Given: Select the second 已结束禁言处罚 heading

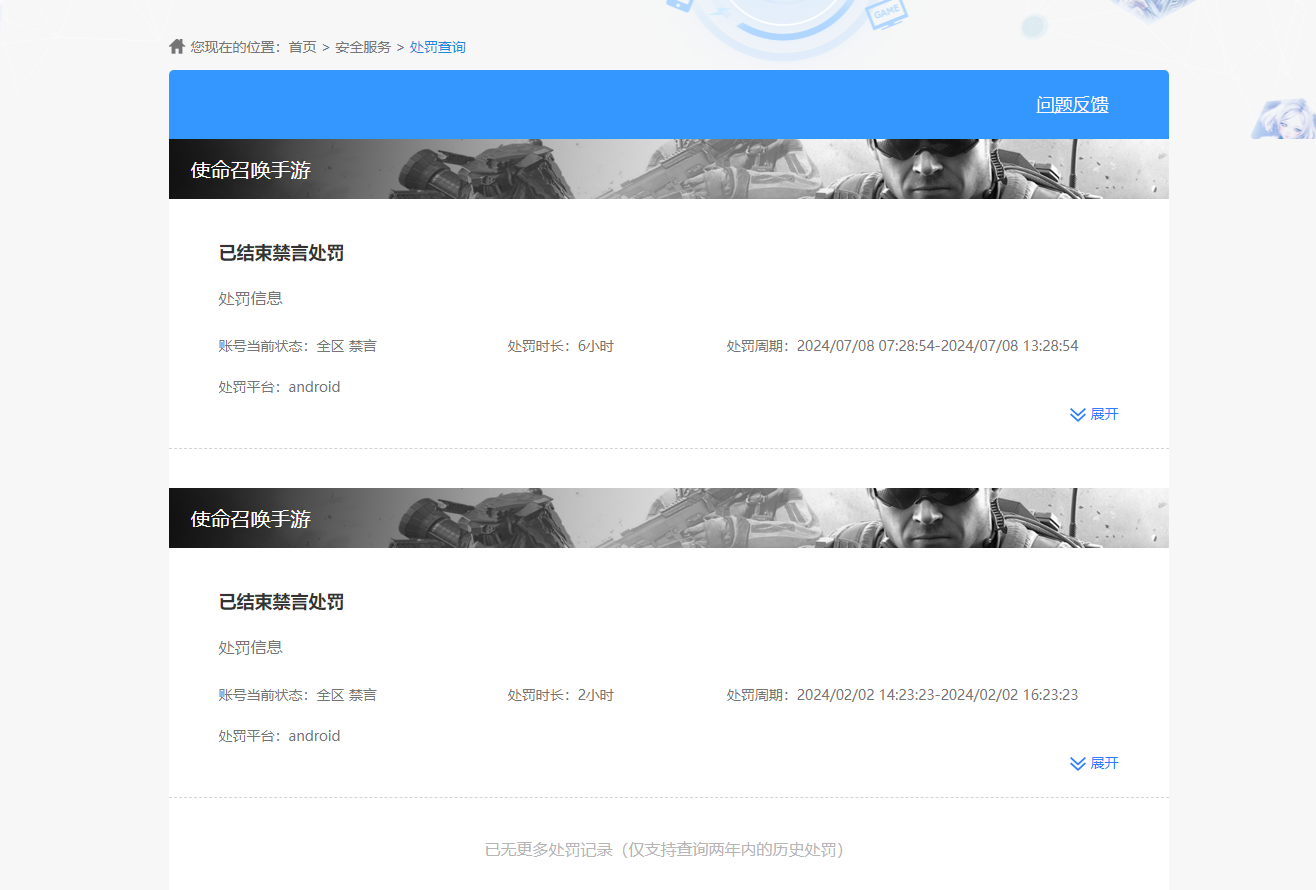Looking at the screenshot, I should (281, 602).
